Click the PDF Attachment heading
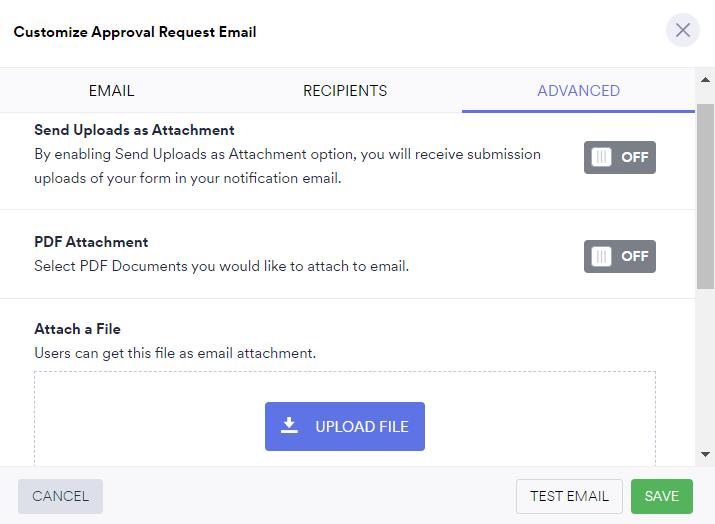 [x=91, y=242]
